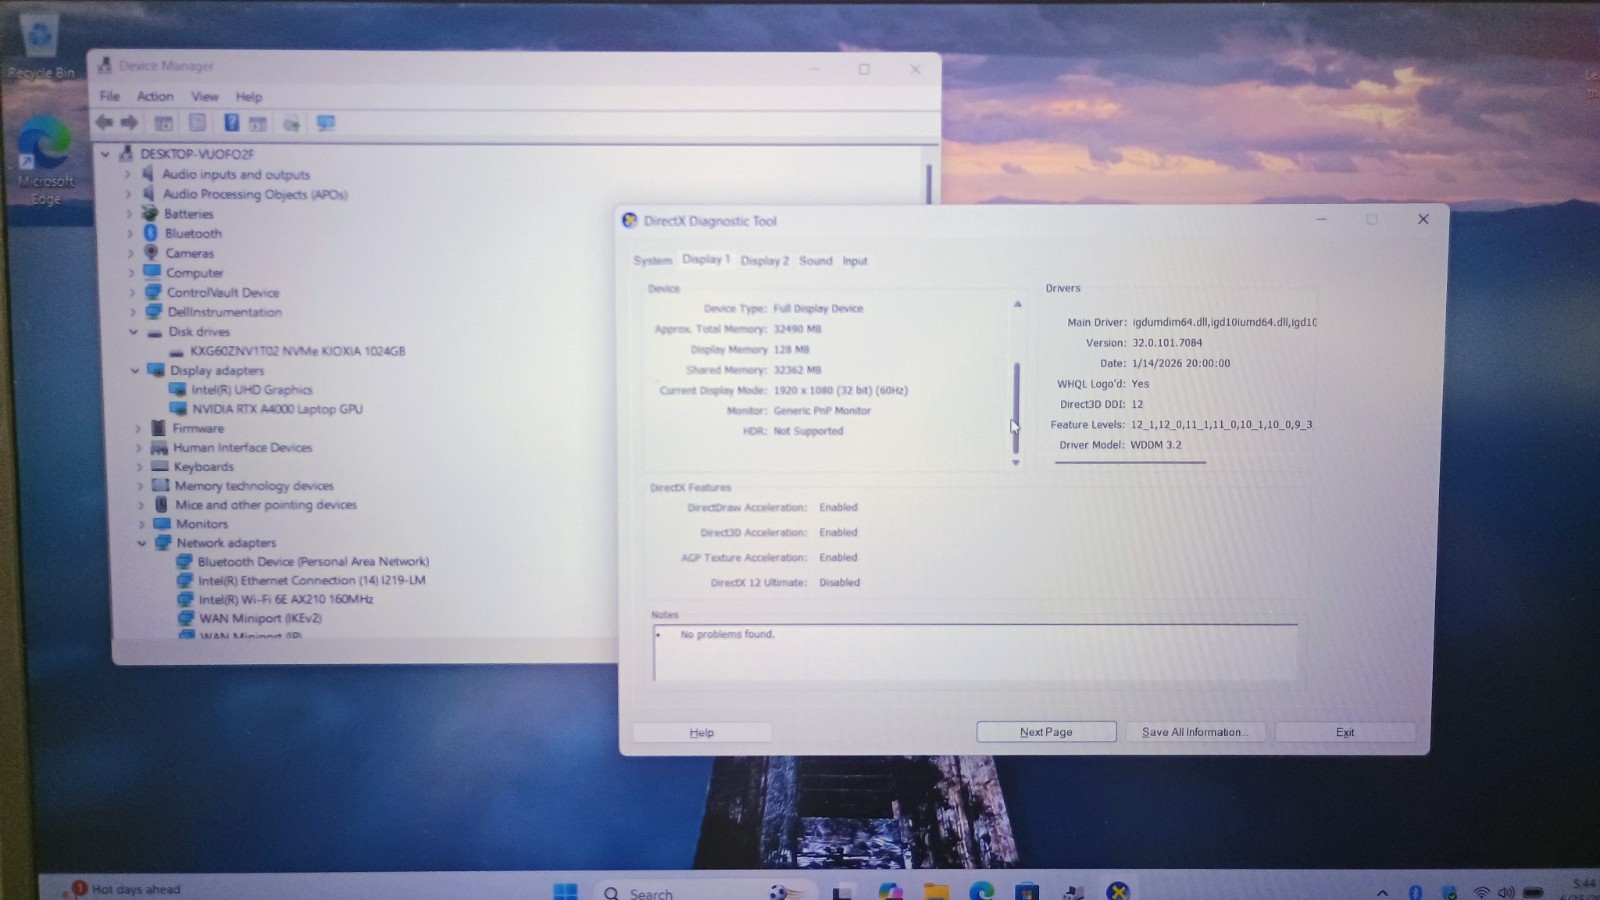1600x900 pixels.
Task: Expand the Bluetooth category
Action: 129,233
